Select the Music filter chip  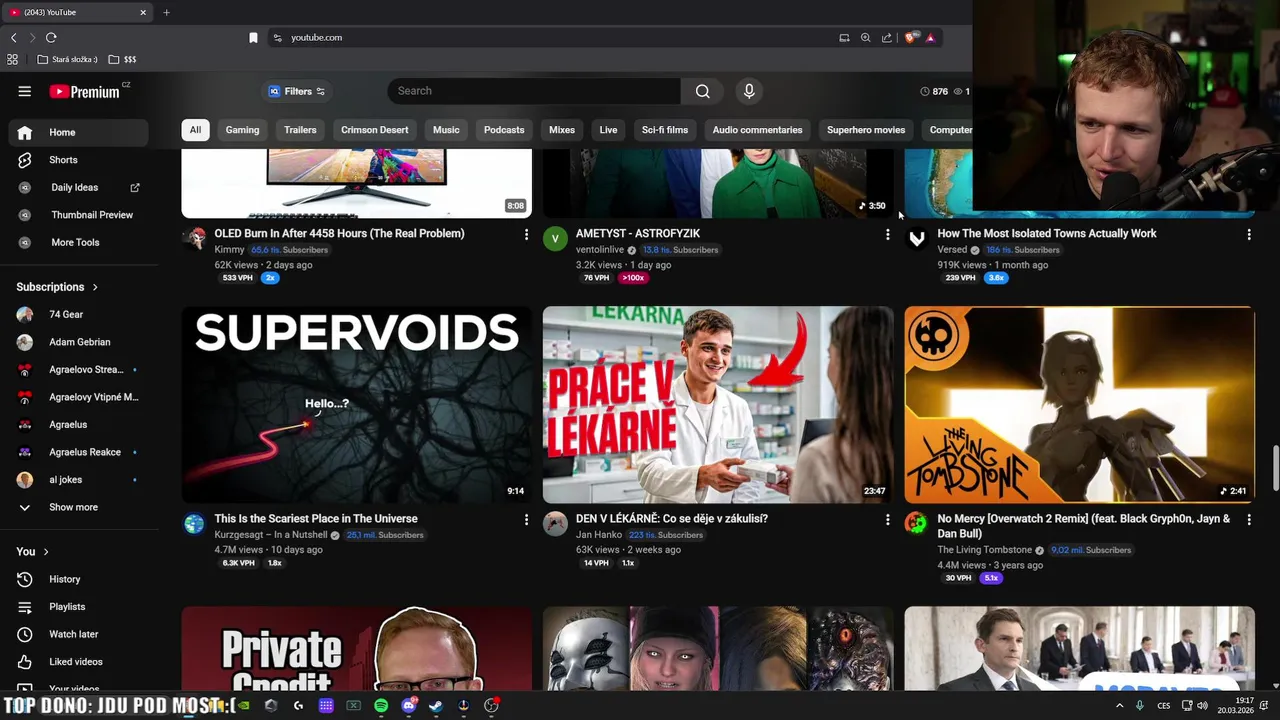click(446, 130)
